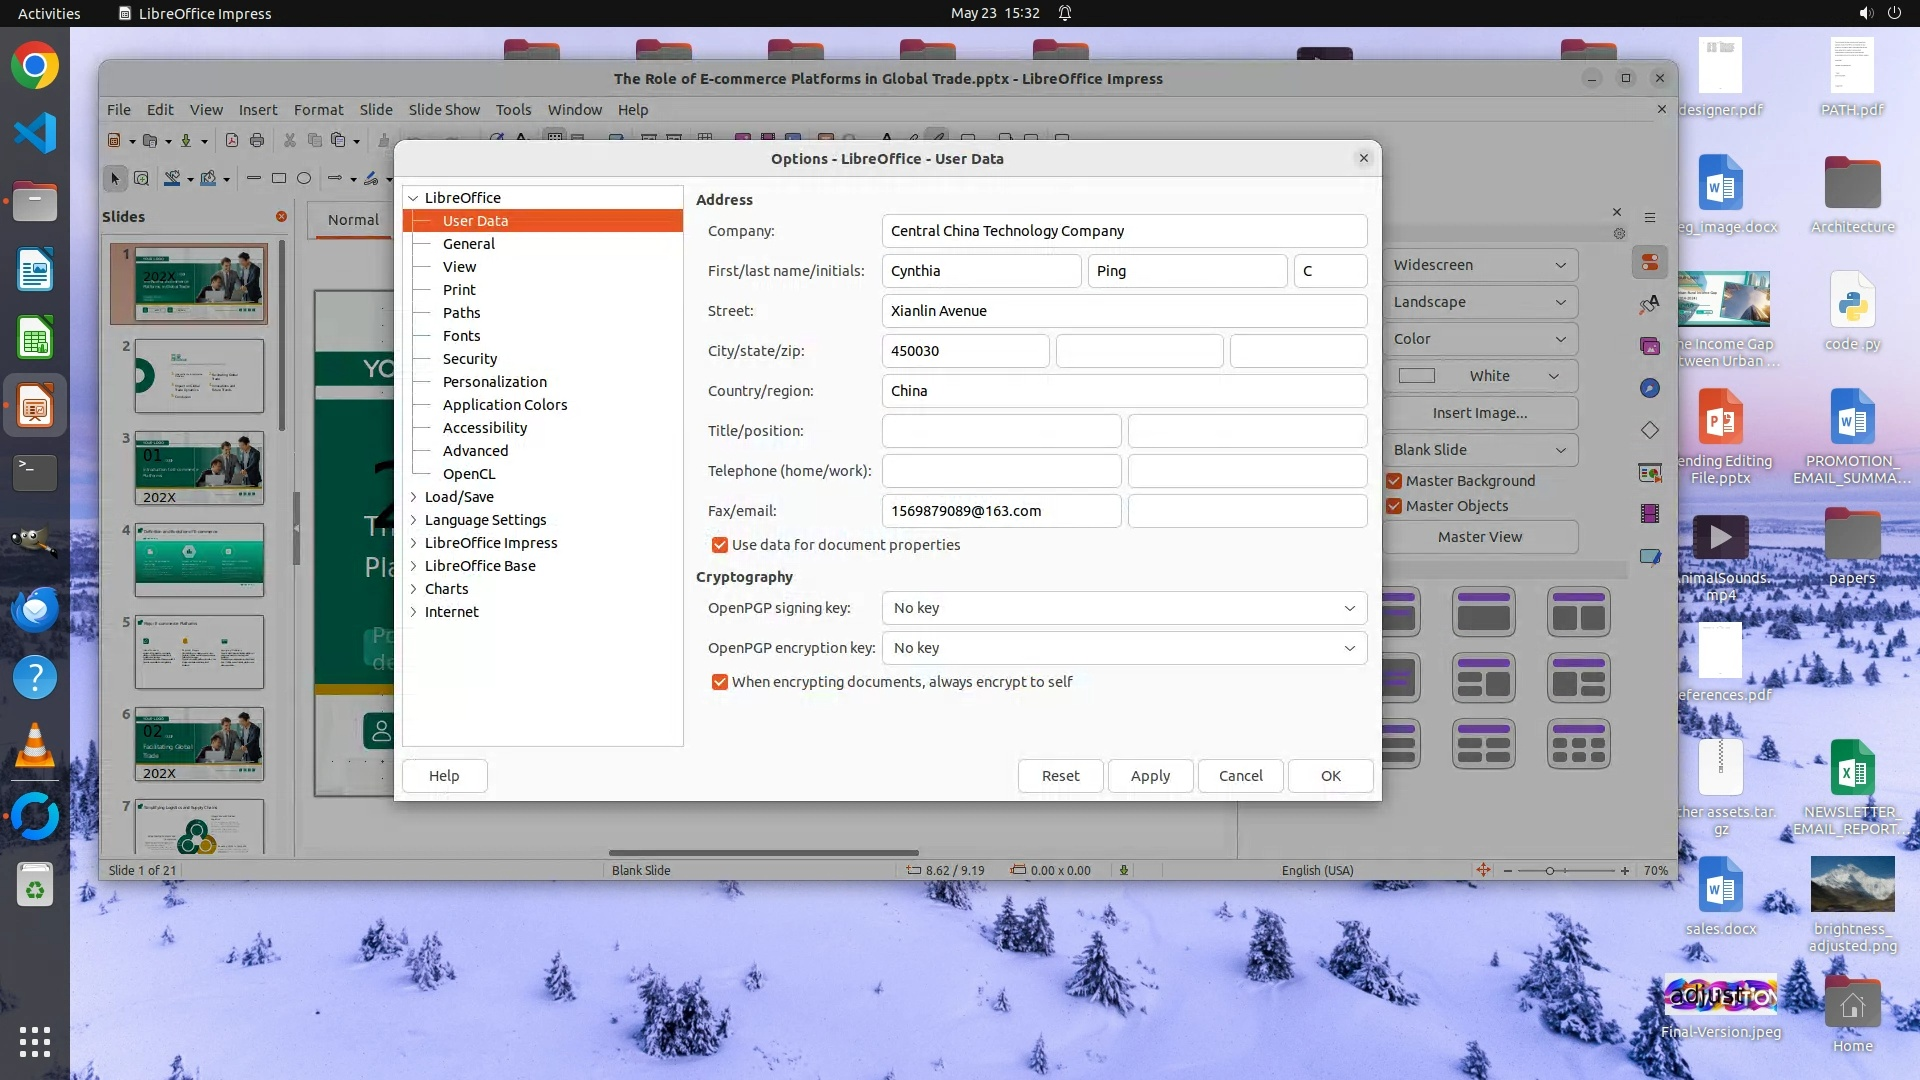This screenshot has width=1920, height=1080.
Task: Toggle always encrypt to self checkbox
Action: coord(719,682)
